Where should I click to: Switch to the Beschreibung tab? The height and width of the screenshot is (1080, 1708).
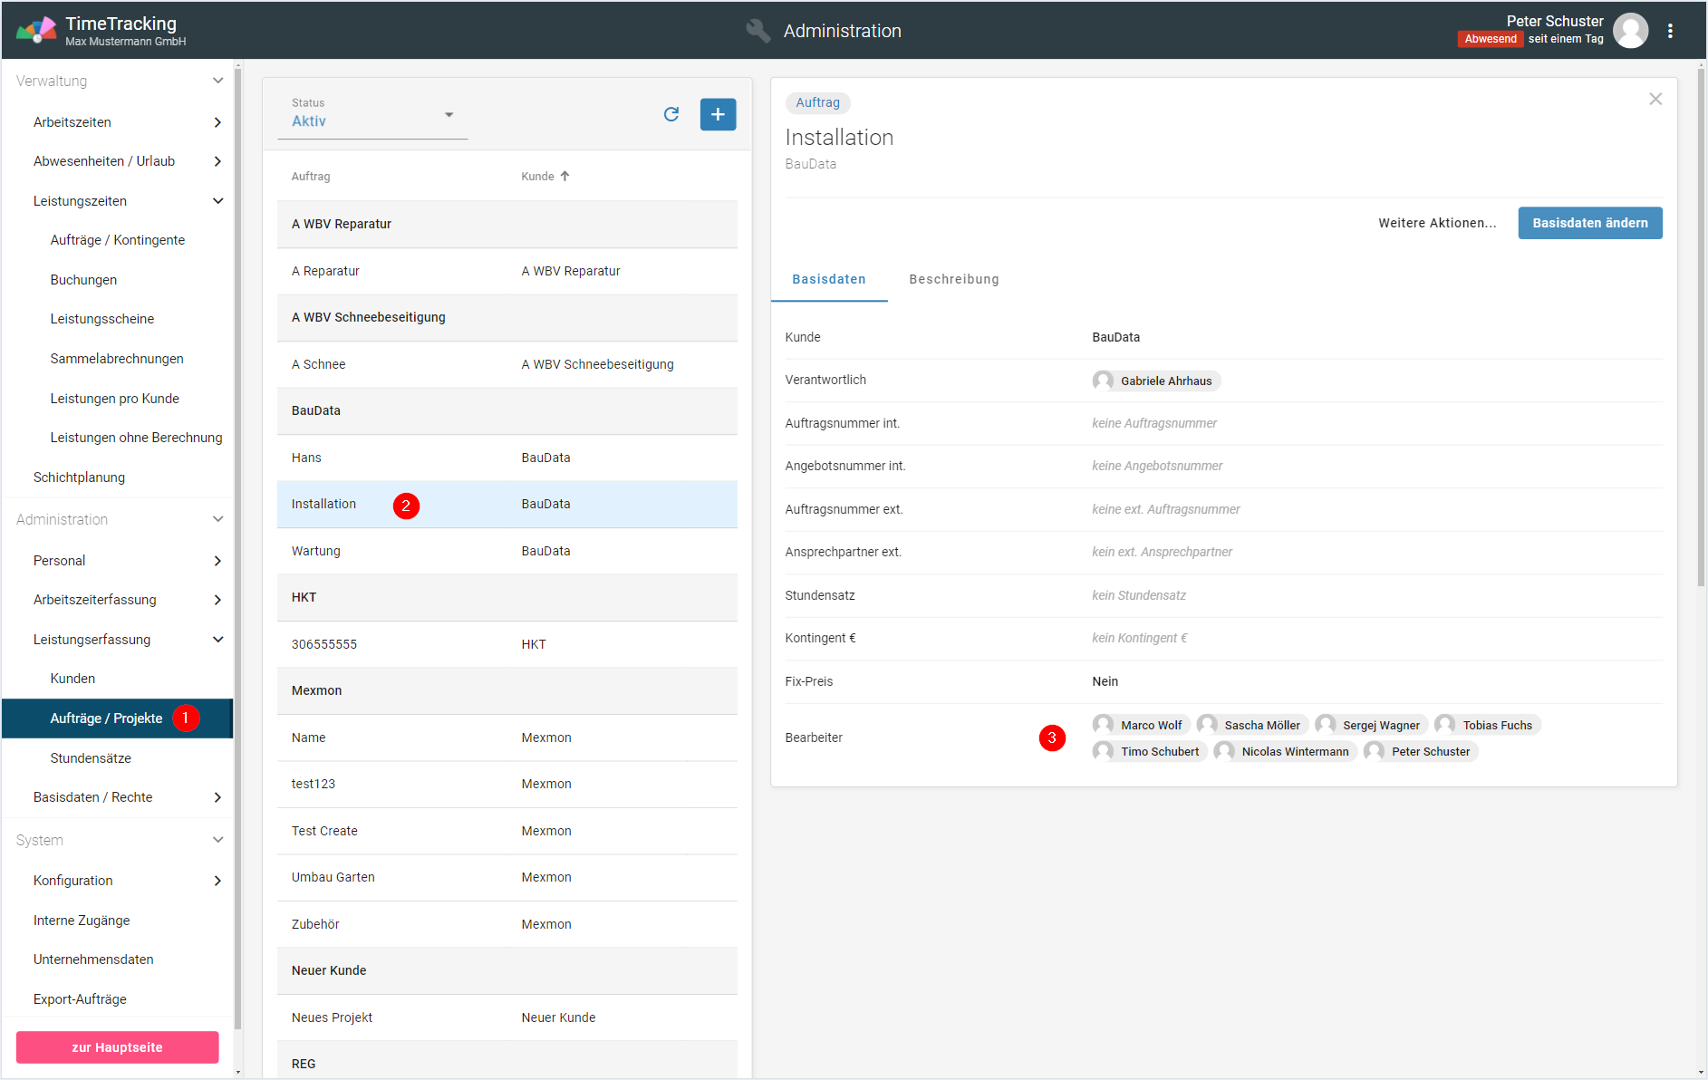(953, 279)
